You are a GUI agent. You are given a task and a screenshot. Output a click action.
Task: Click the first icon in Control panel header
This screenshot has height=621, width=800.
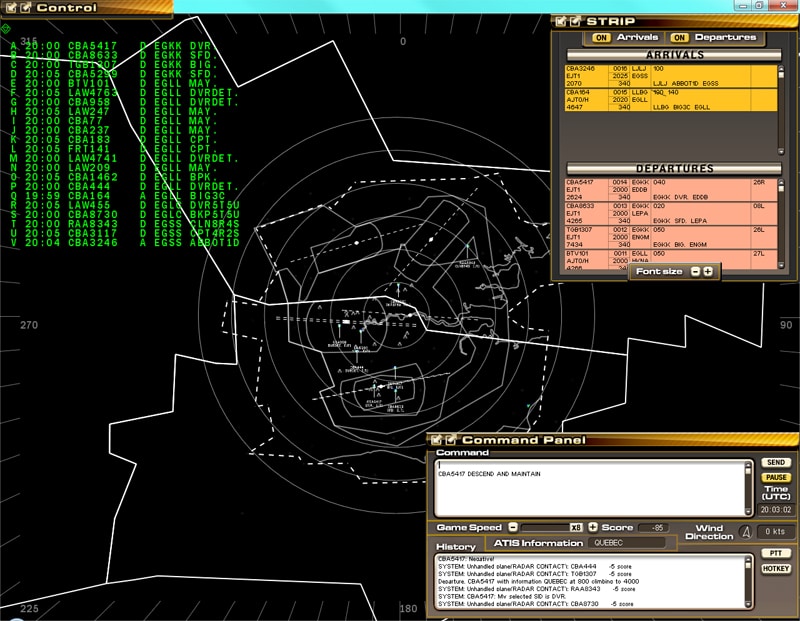coord(9,8)
